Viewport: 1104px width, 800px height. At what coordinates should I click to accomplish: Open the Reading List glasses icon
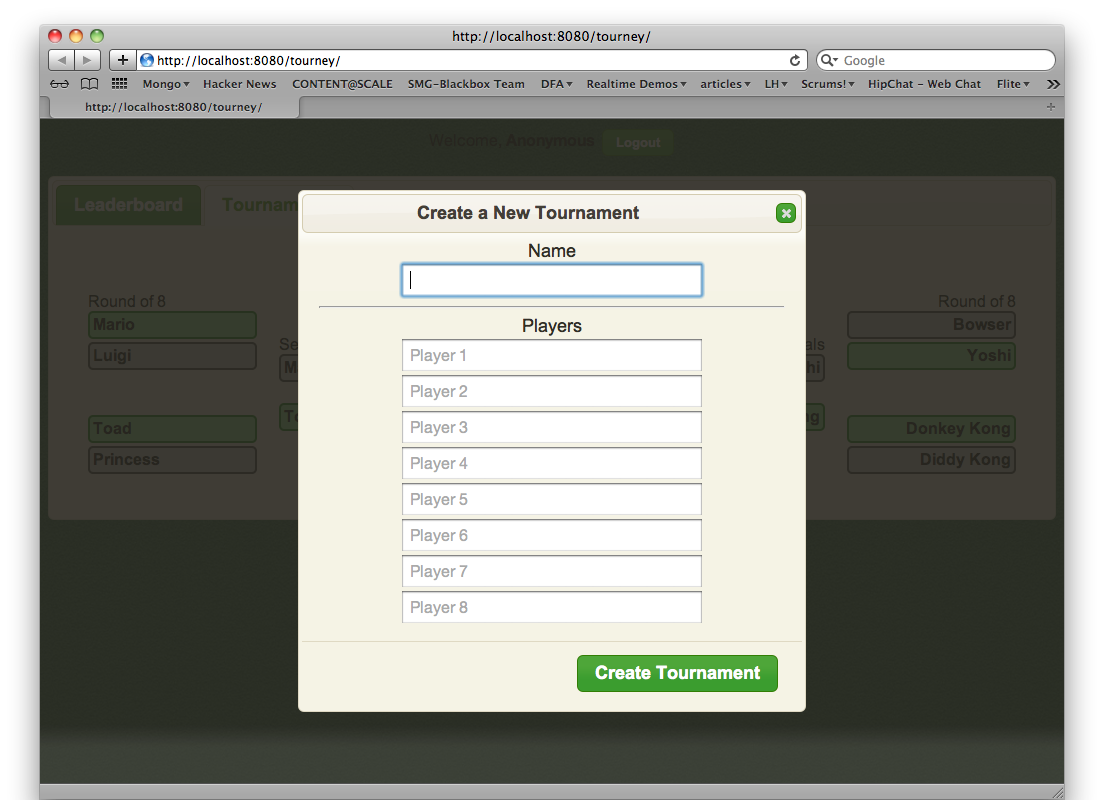click(x=60, y=84)
